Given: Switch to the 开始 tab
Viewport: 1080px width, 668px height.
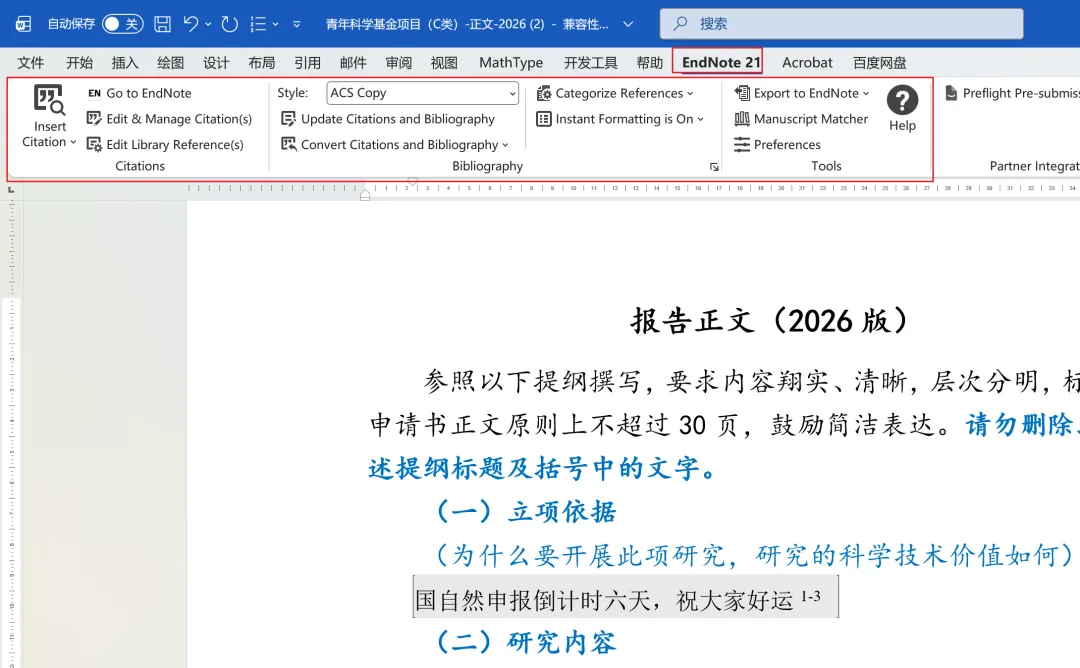Looking at the screenshot, I should [x=79, y=63].
